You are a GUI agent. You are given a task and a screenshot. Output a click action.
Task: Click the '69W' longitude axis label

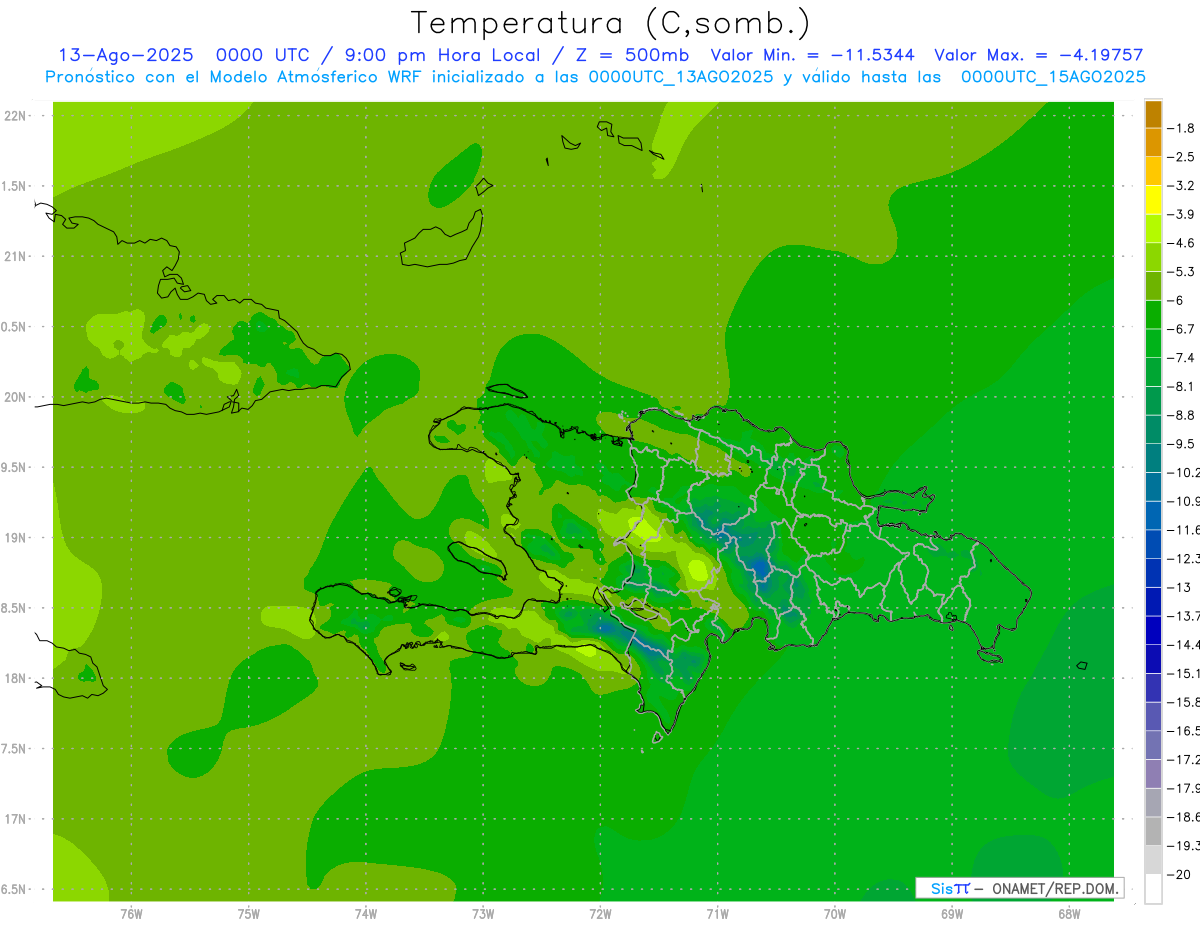952,914
